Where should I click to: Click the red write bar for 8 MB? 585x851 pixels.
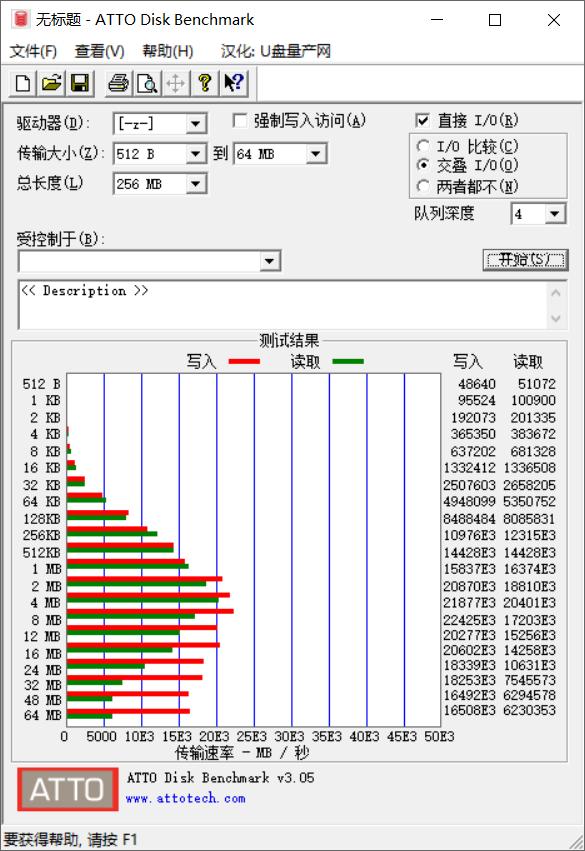tap(150, 611)
